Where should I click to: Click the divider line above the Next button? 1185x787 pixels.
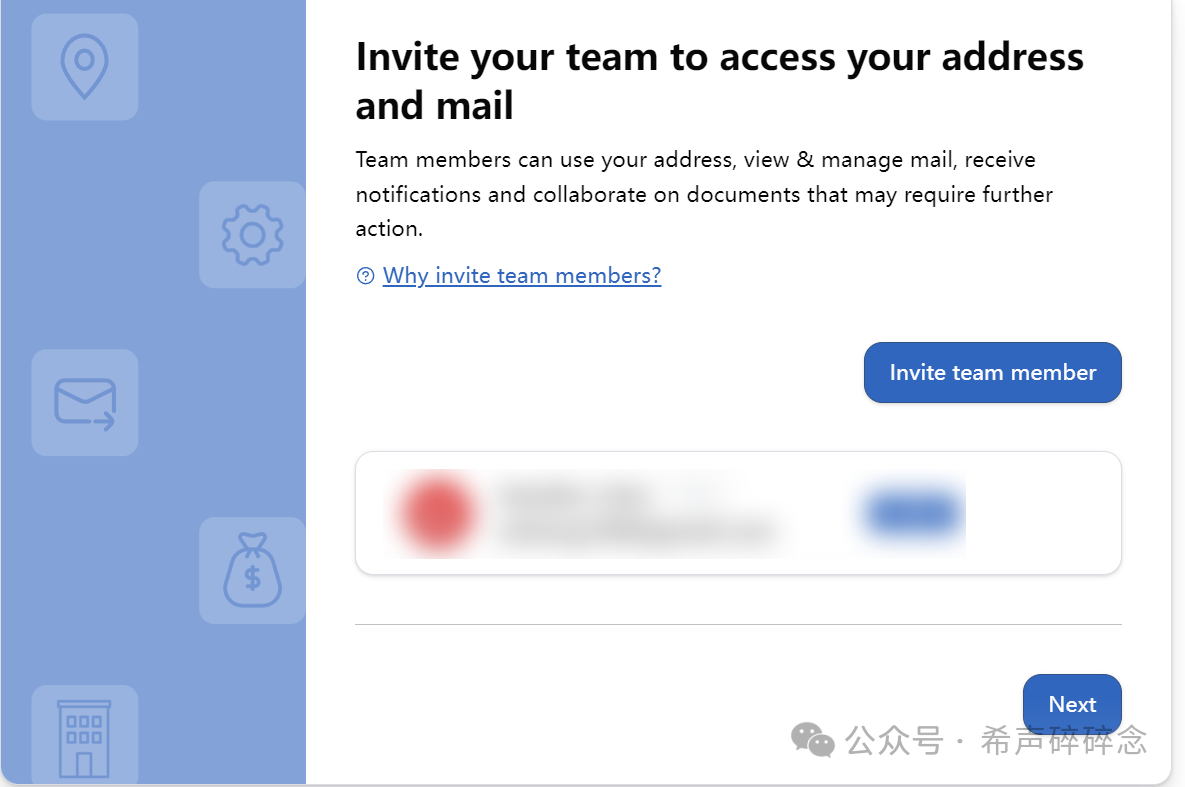click(738, 624)
